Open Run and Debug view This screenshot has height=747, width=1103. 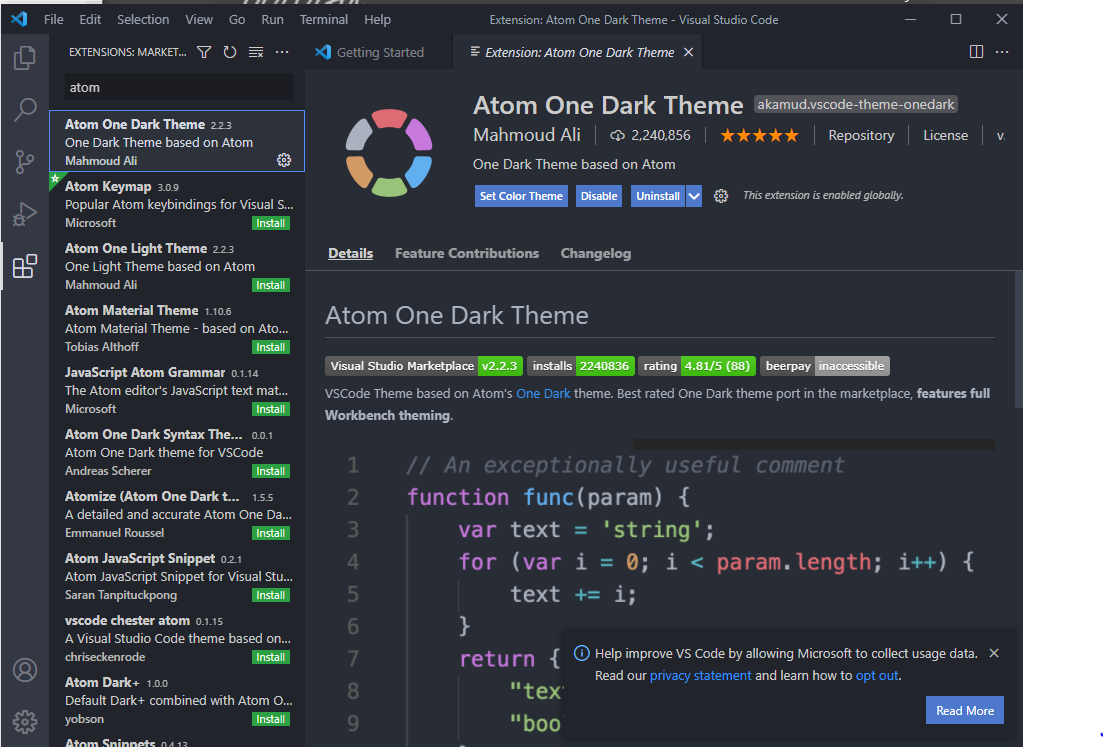point(25,214)
